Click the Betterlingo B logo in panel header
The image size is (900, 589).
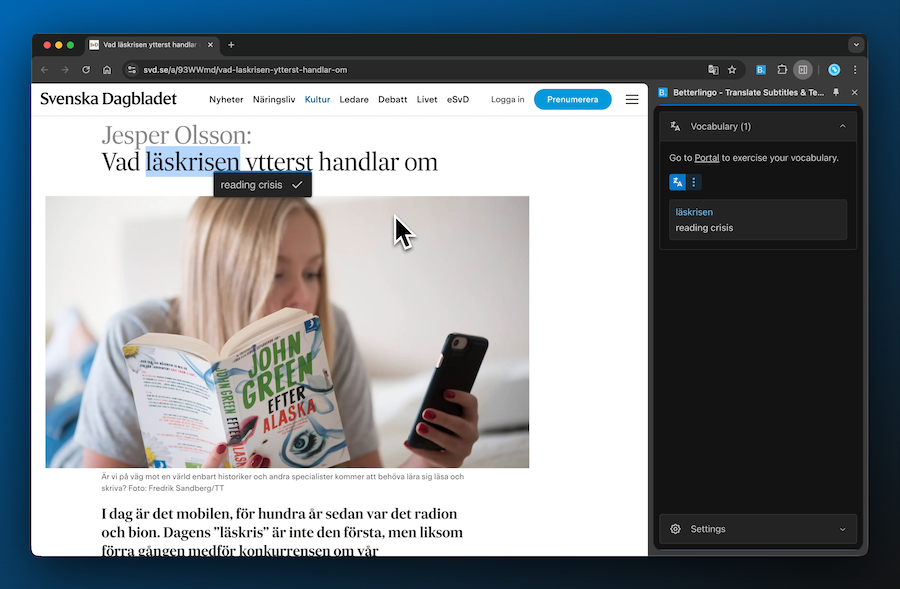(x=662, y=92)
